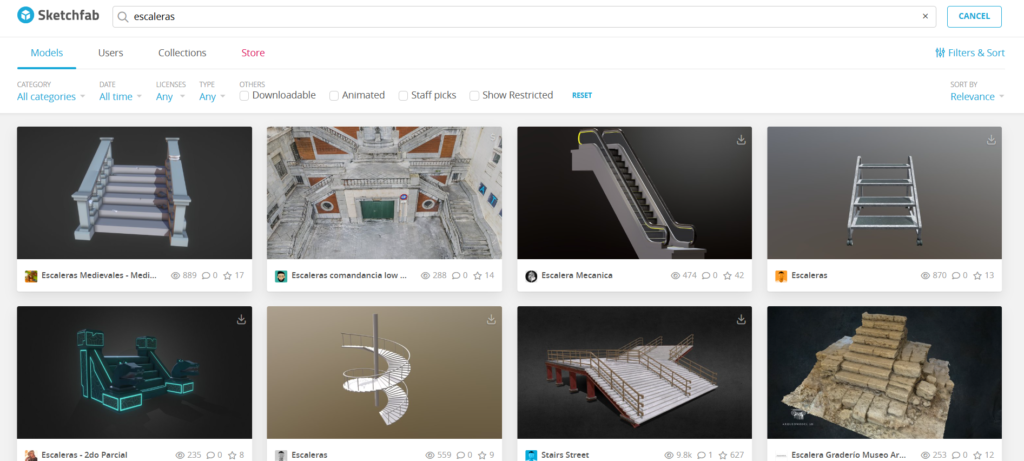
Task: Click the Sketchfab logo
Action: point(58,15)
